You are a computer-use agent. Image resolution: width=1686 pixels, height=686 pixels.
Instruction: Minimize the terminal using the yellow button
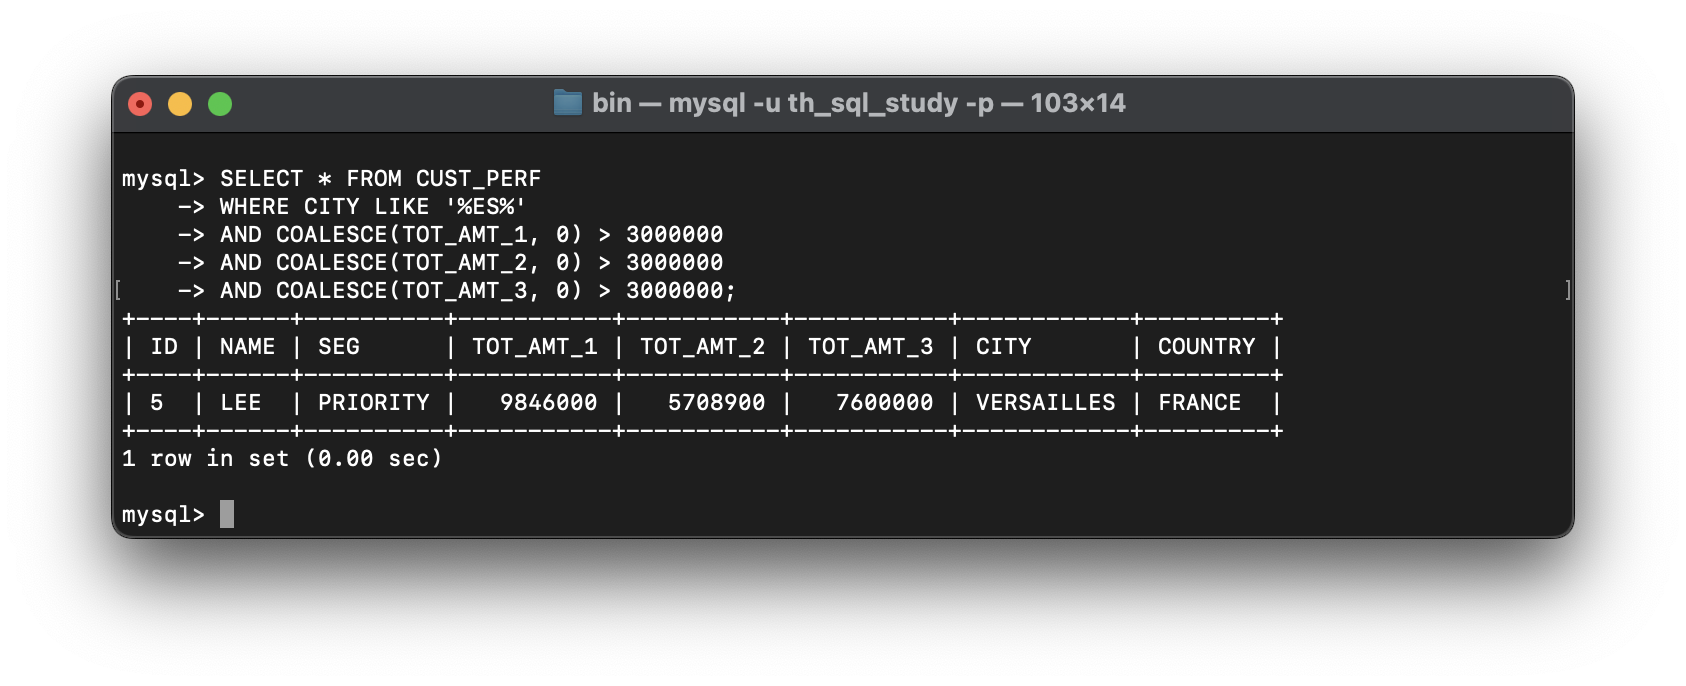pyautogui.click(x=180, y=104)
